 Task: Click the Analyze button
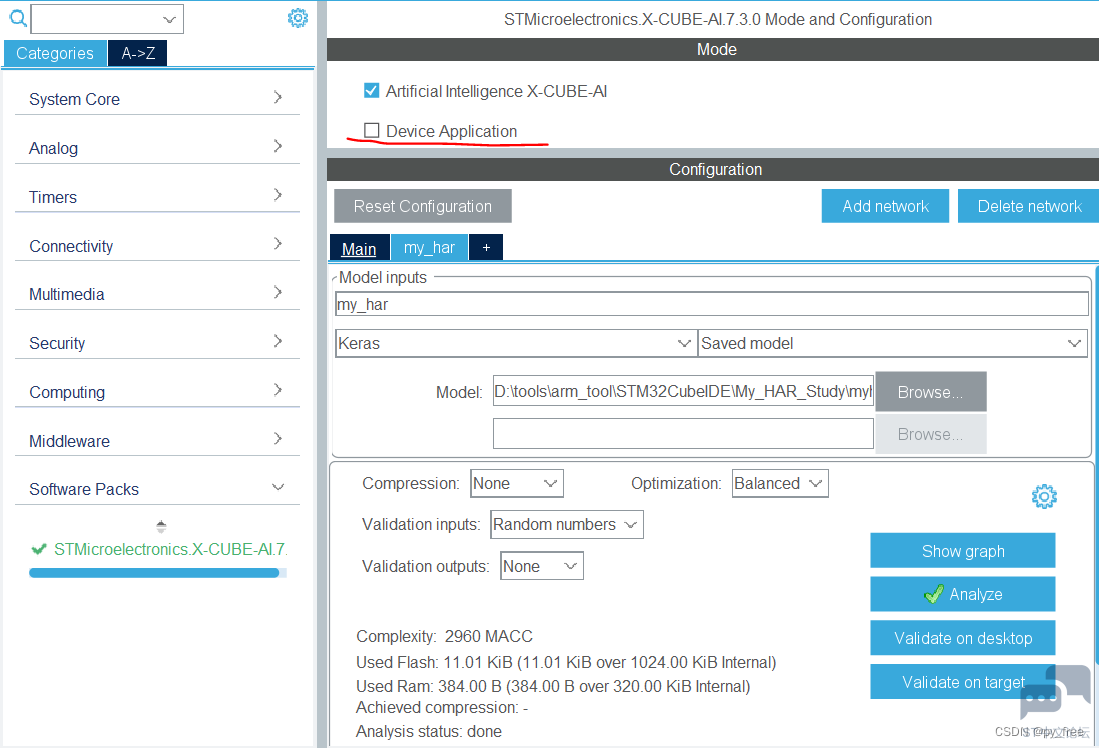(x=963, y=594)
